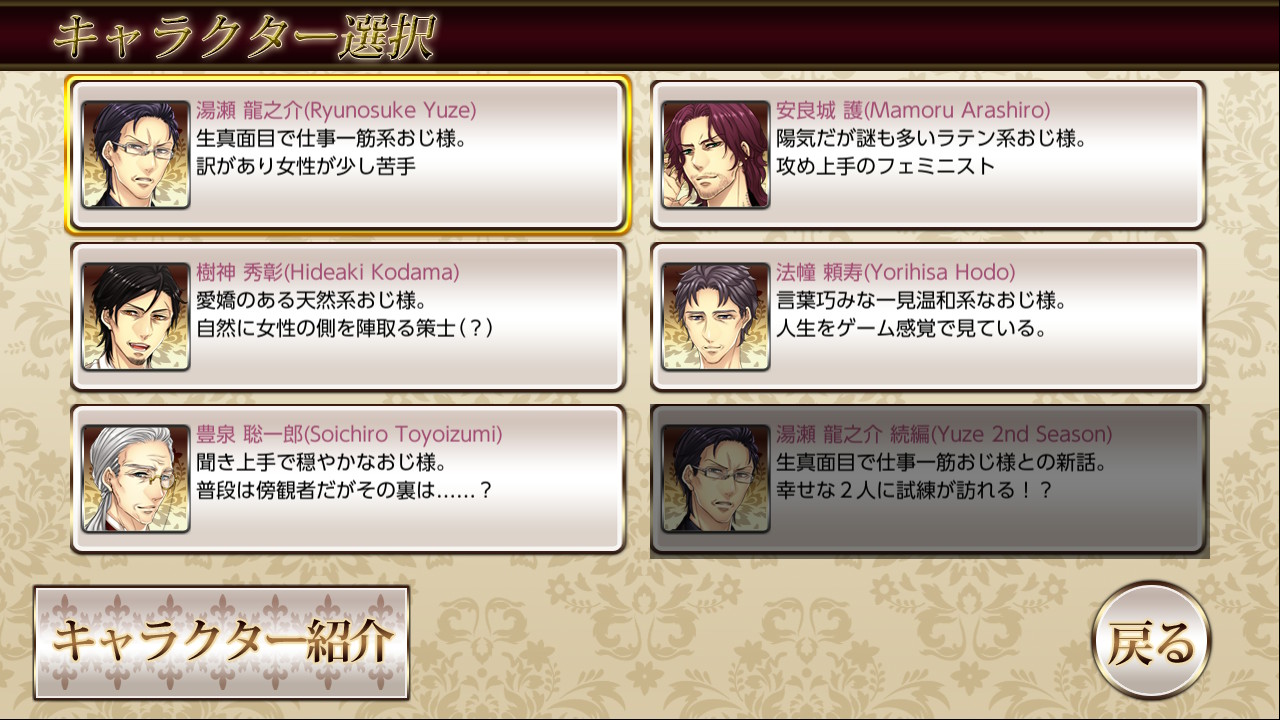The height and width of the screenshot is (720, 1280).
Task: Choose the Hideaki Kodama character card
Action: click(x=348, y=317)
